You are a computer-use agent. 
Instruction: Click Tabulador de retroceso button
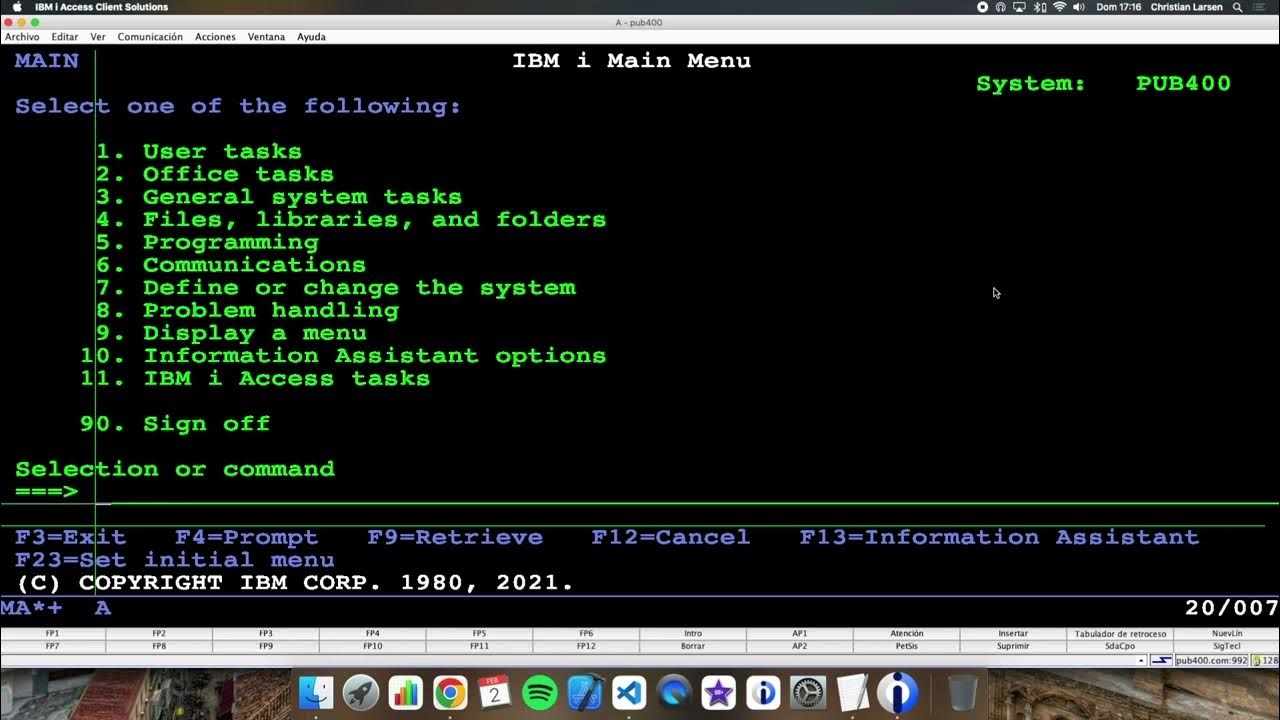1120,634
